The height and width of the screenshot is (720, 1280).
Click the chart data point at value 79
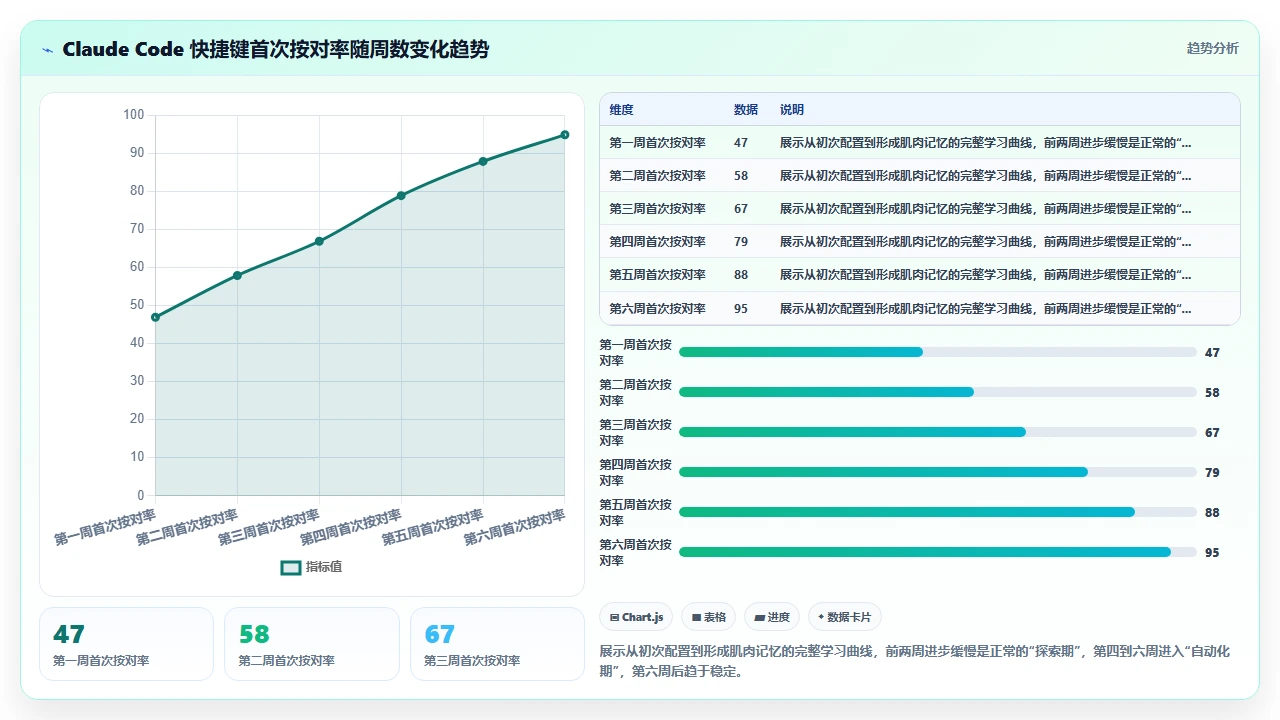point(401,195)
